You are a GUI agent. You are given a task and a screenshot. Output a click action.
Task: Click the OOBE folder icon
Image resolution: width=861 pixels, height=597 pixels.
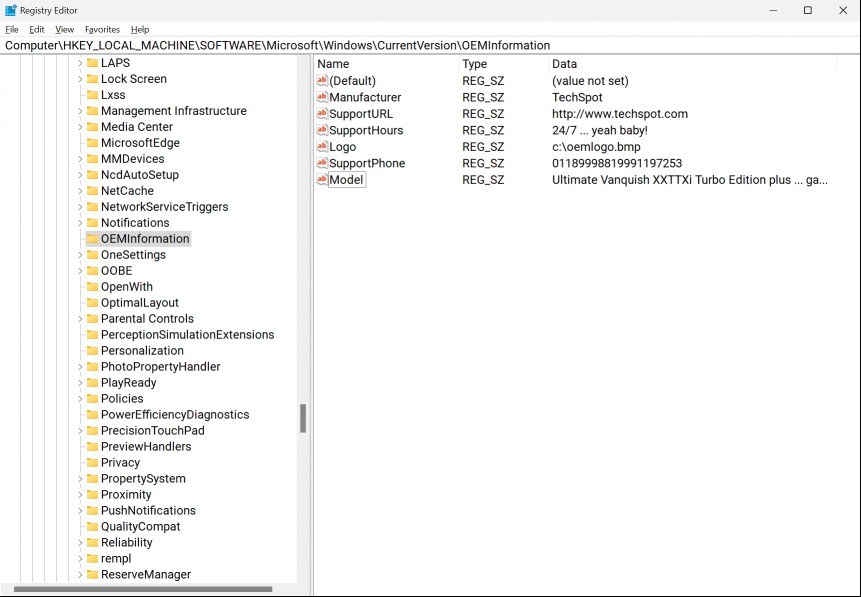coord(92,270)
